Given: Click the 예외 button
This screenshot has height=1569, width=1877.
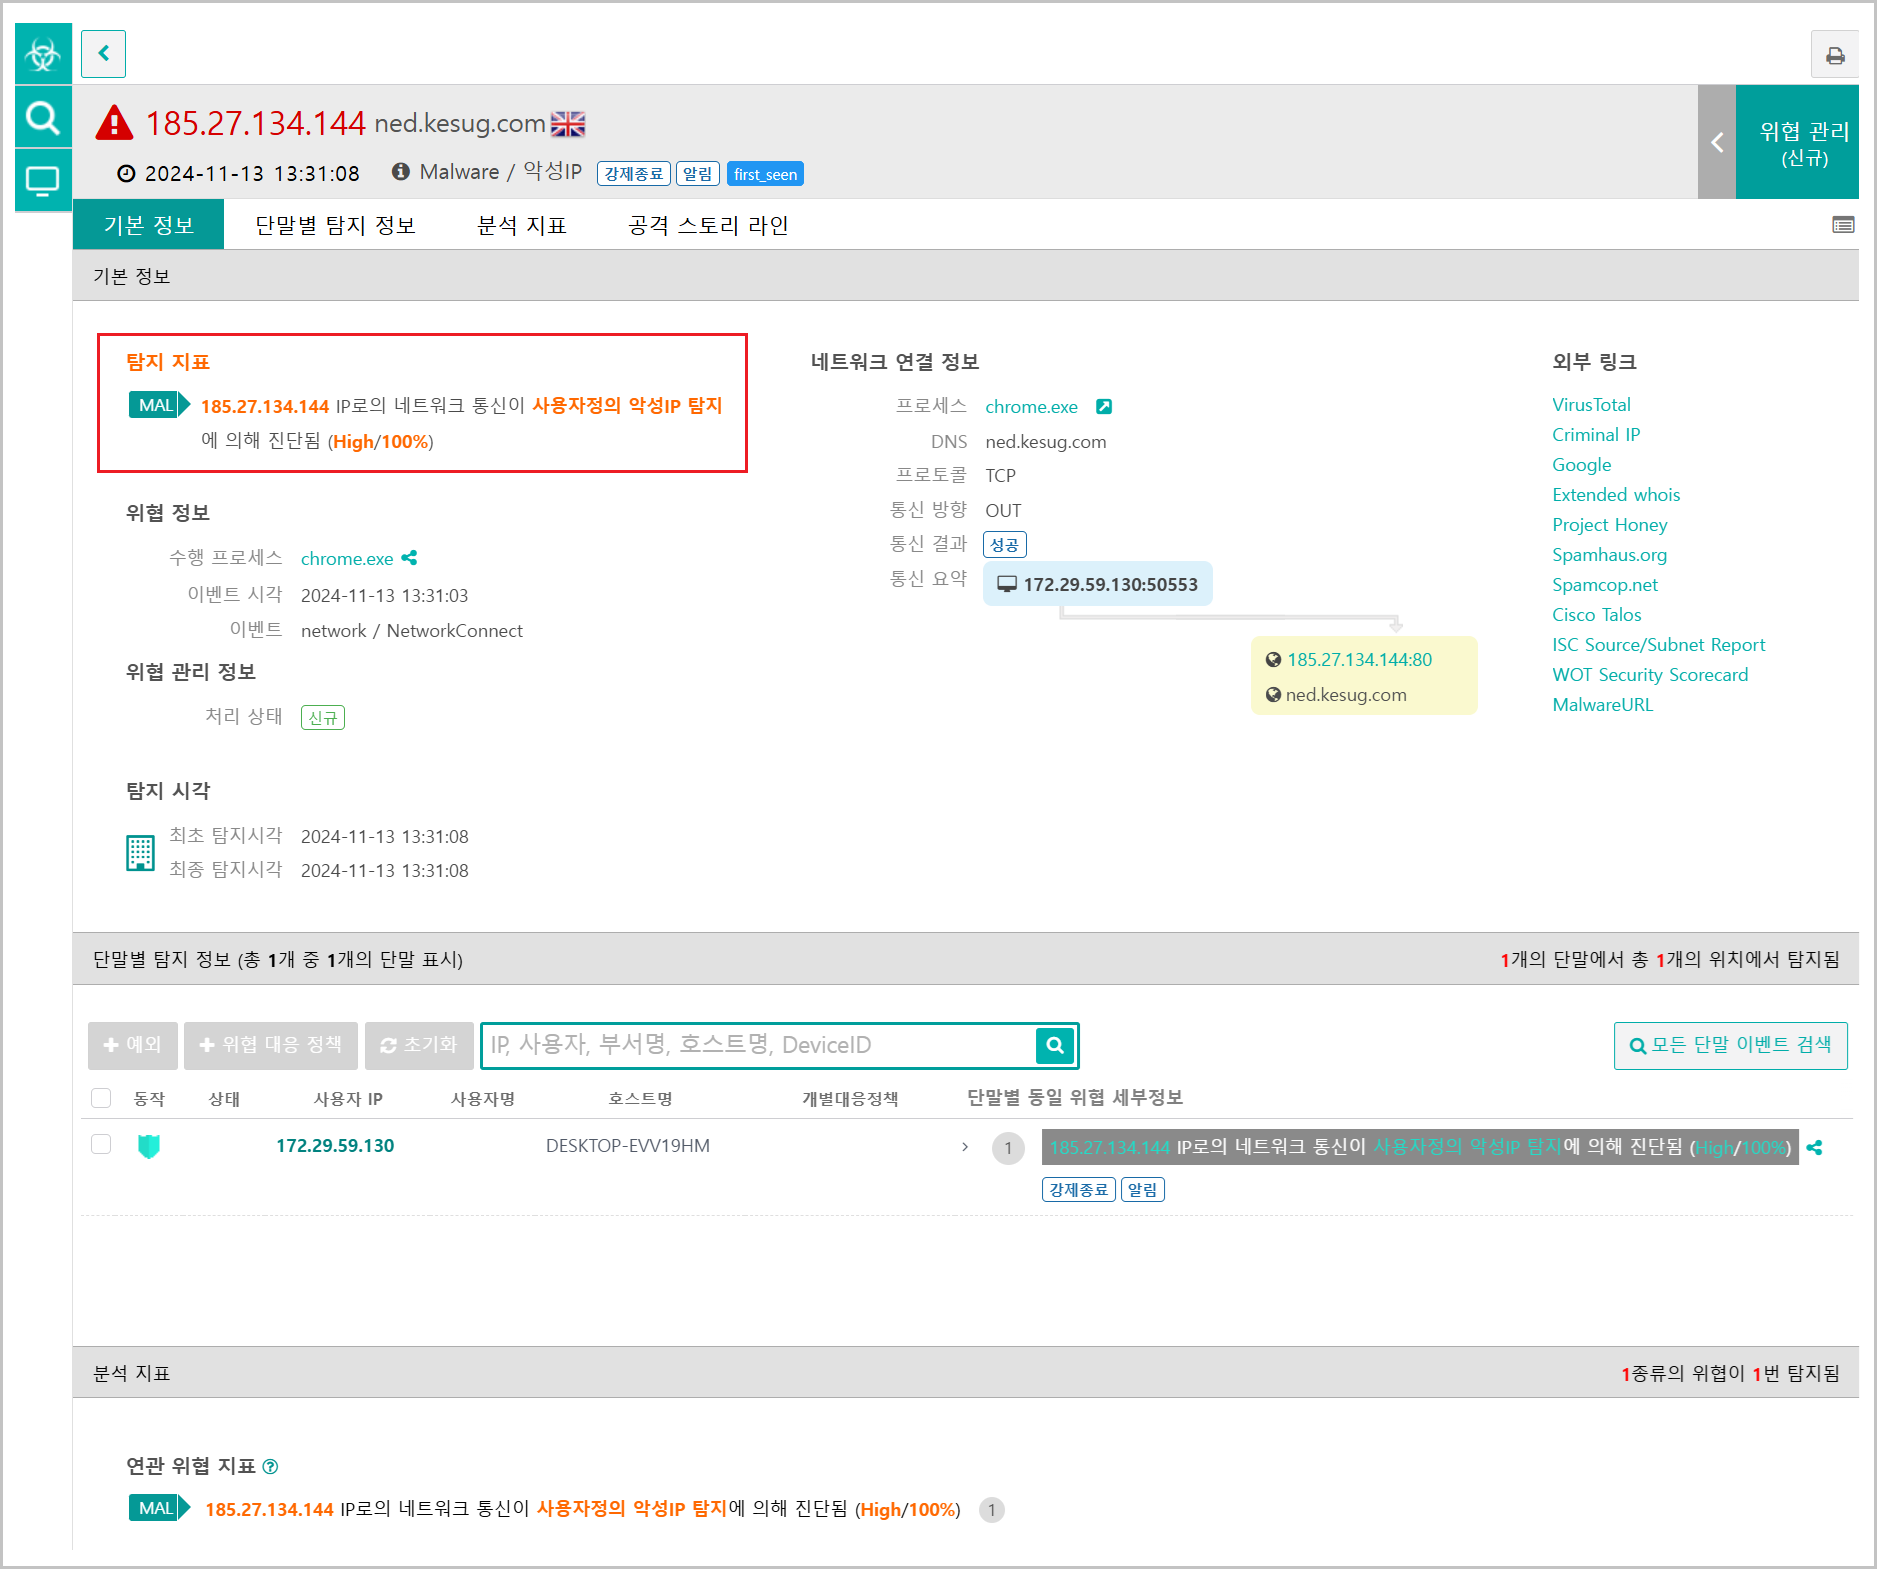Looking at the screenshot, I should pos(133,1045).
